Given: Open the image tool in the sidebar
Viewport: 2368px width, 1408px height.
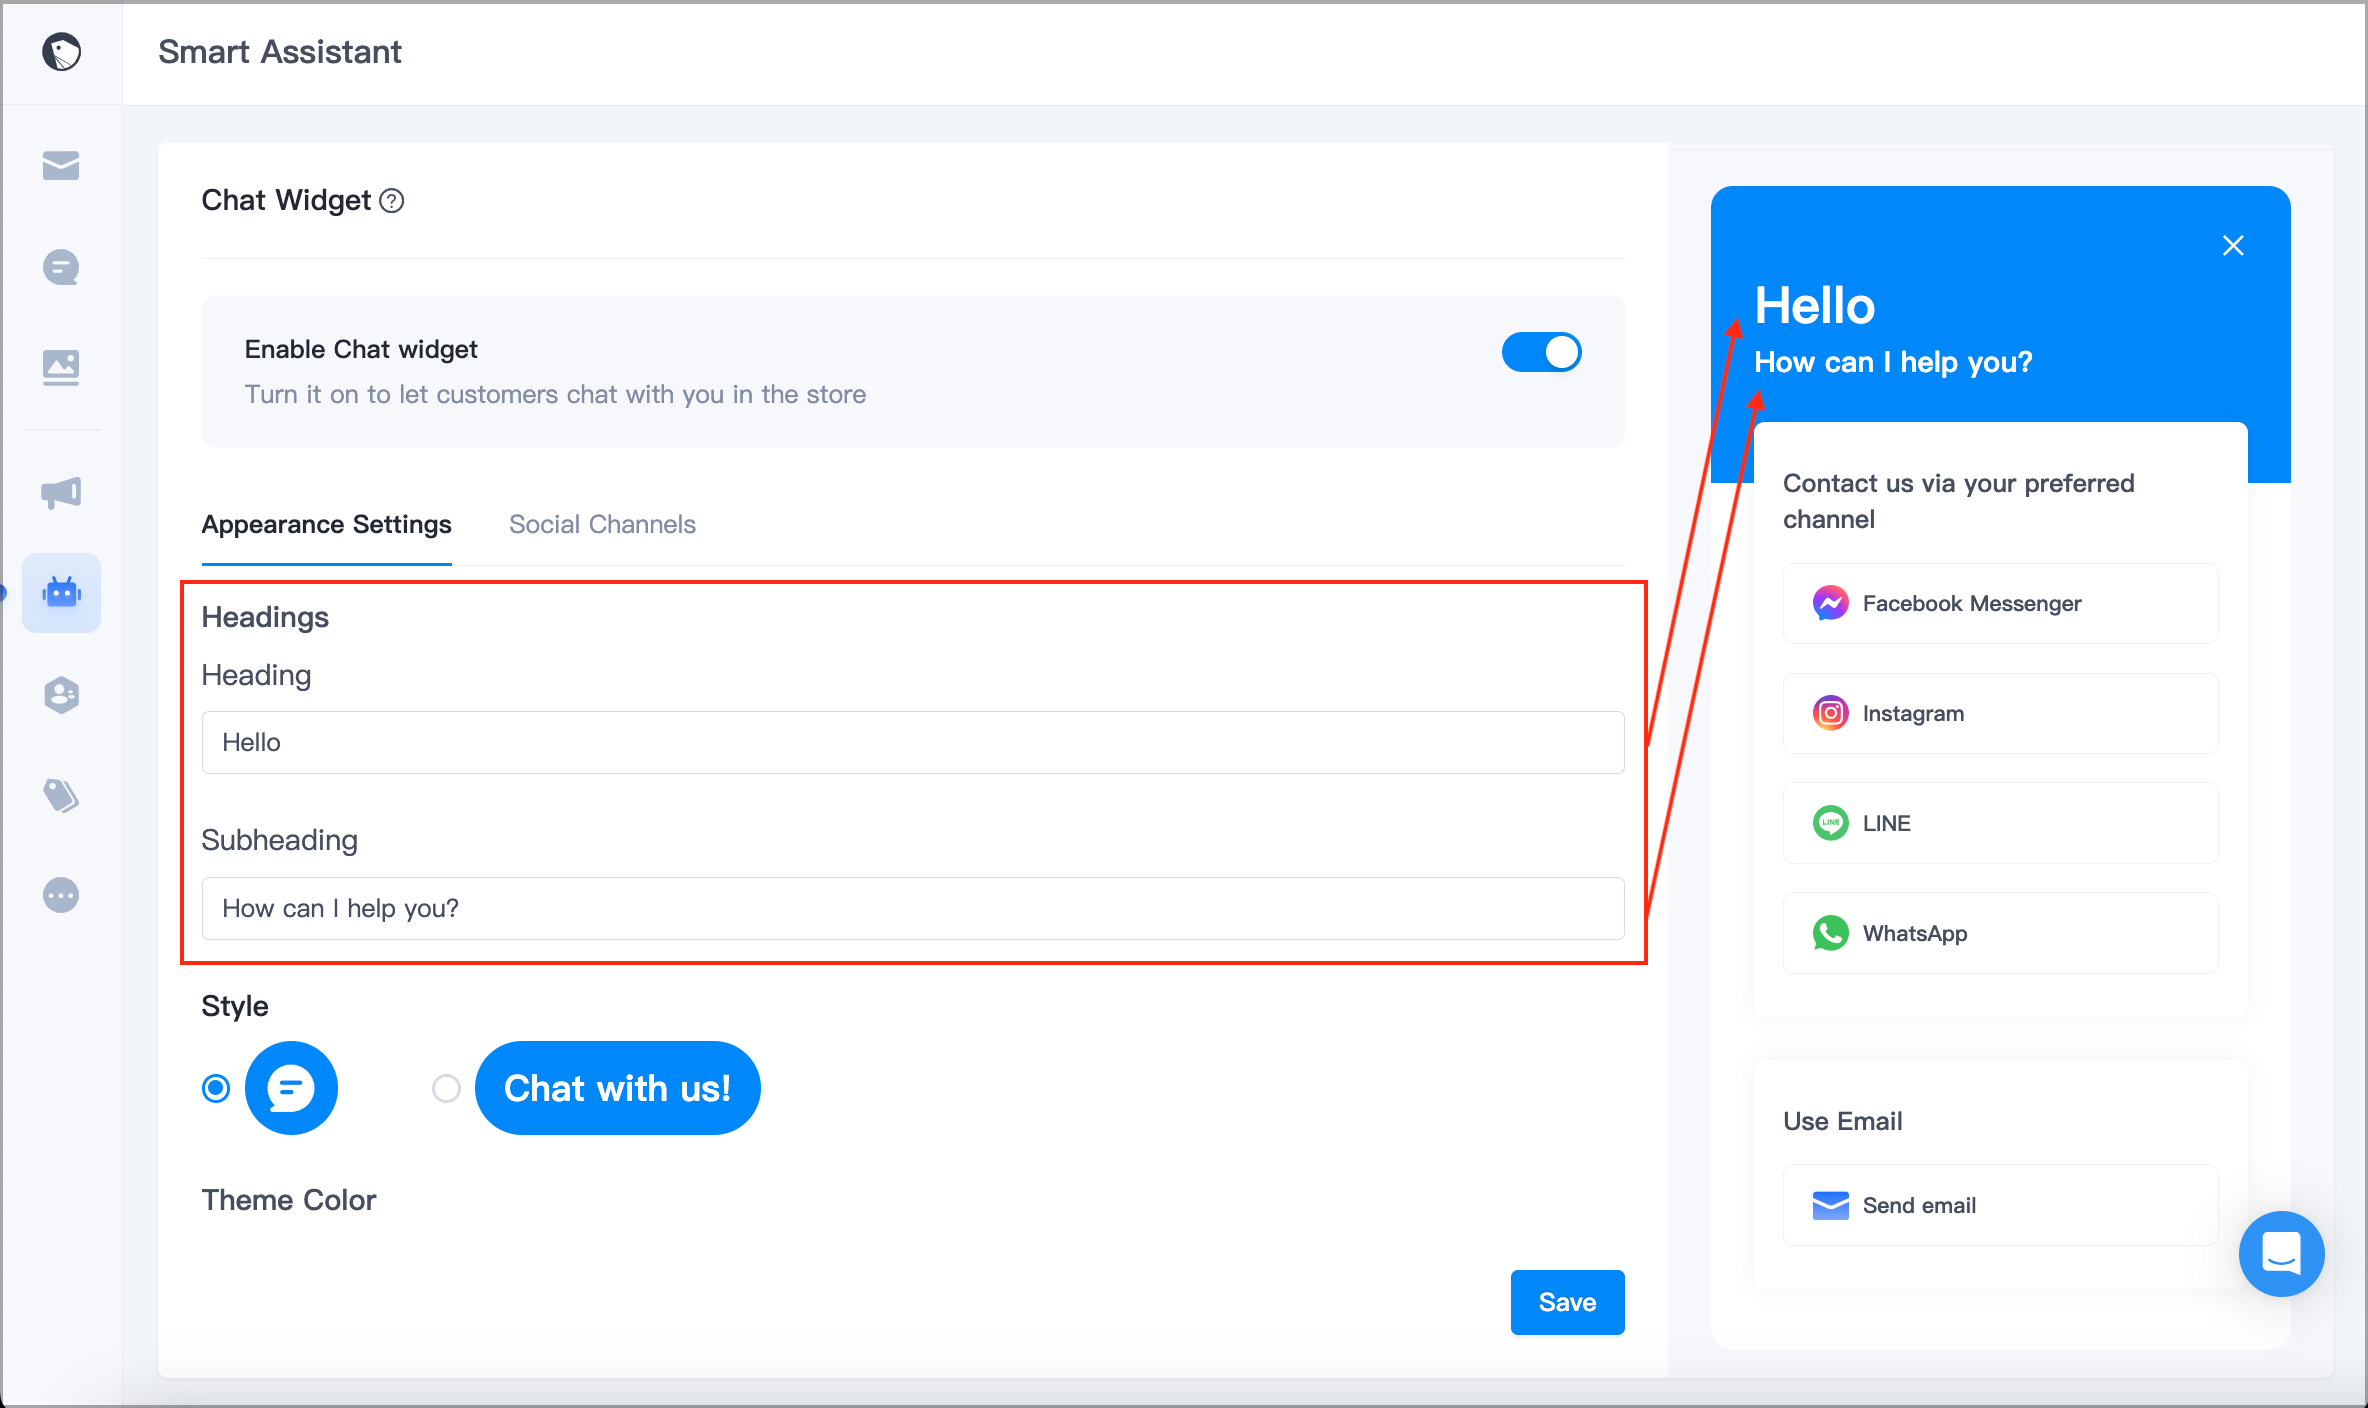Looking at the screenshot, I should tap(61, 367).
